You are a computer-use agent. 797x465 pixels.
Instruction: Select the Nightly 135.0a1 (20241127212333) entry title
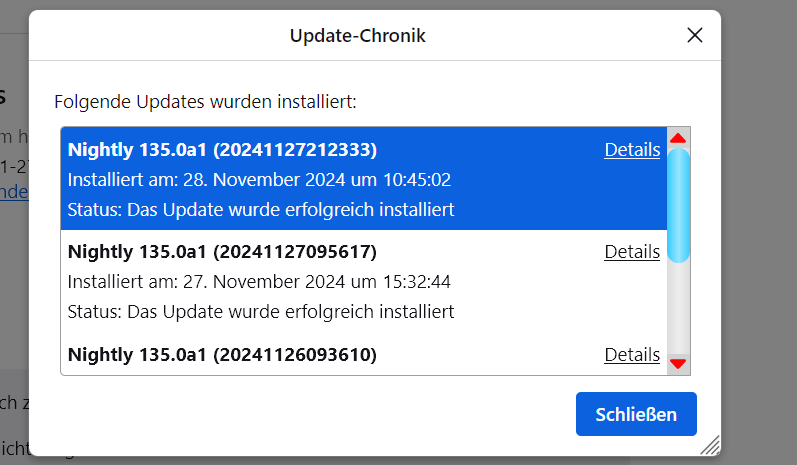(222, 150)
